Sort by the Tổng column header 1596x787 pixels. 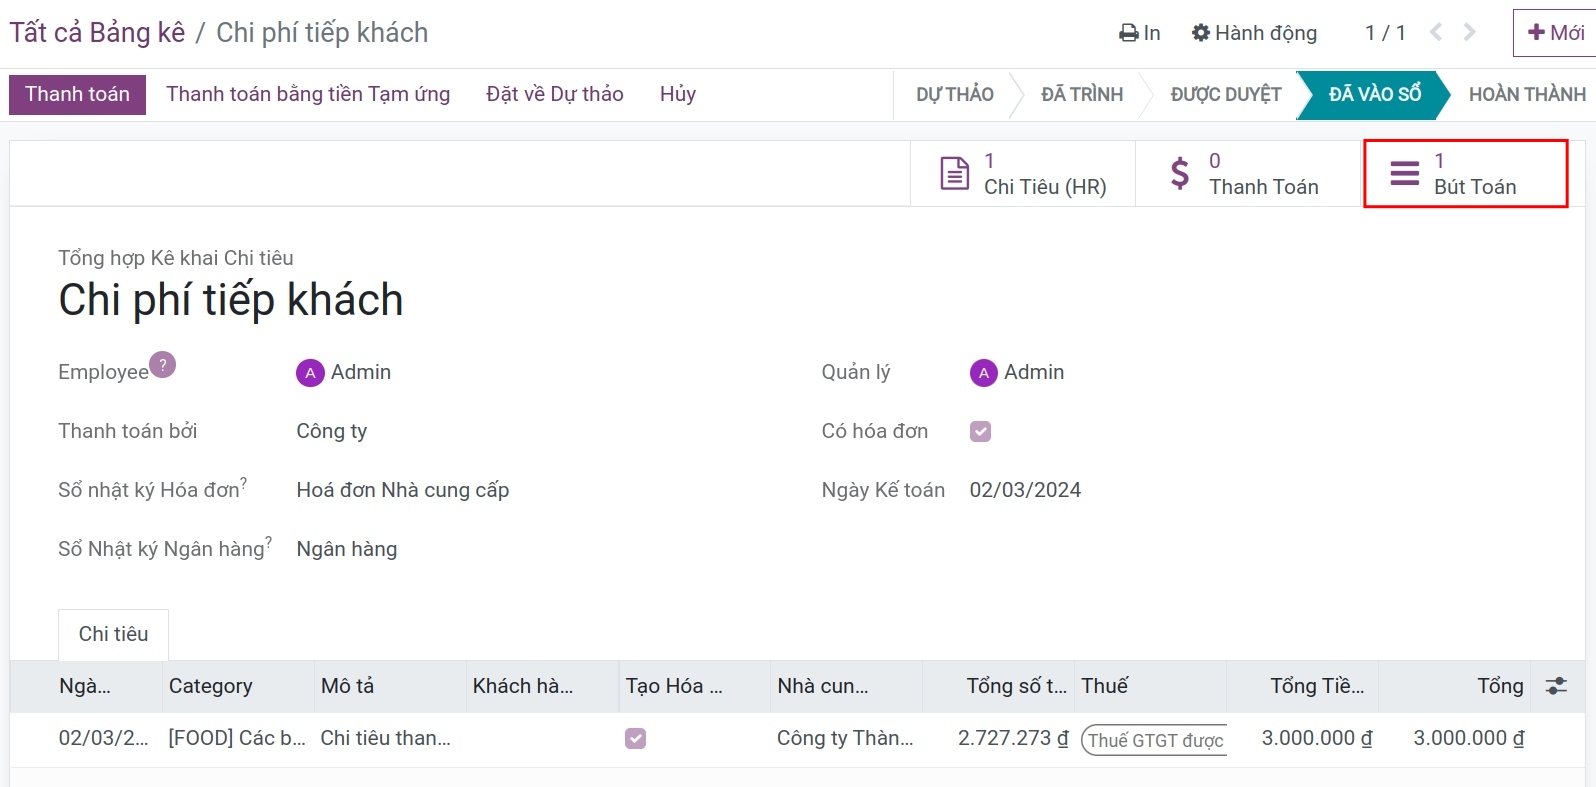(1454, 686)
